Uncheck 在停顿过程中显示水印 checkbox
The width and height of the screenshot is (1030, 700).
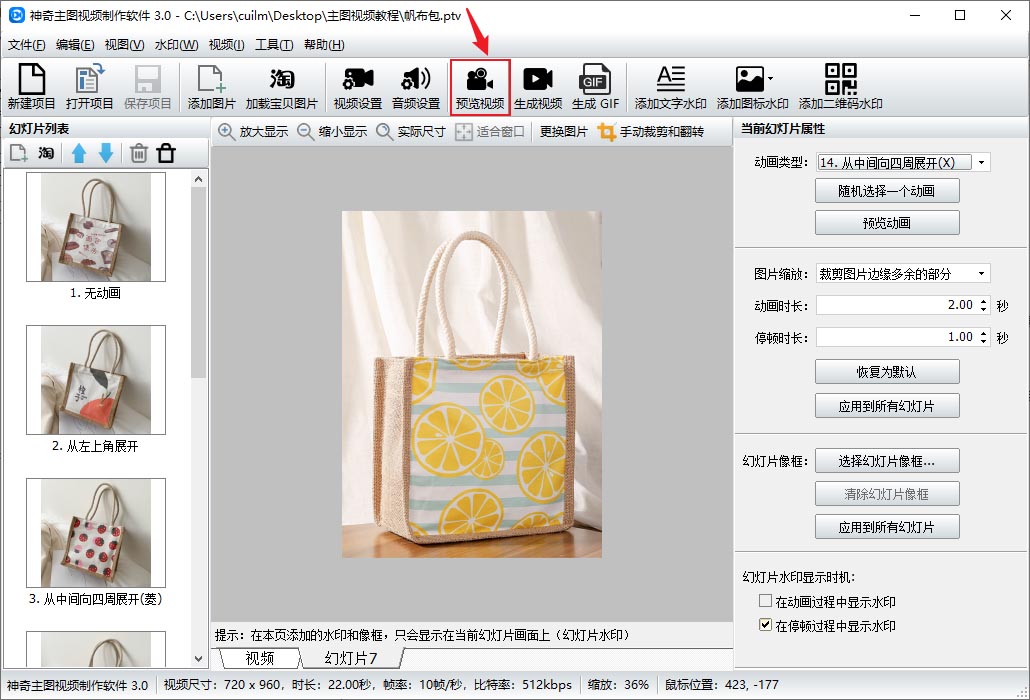click(765, 625)
